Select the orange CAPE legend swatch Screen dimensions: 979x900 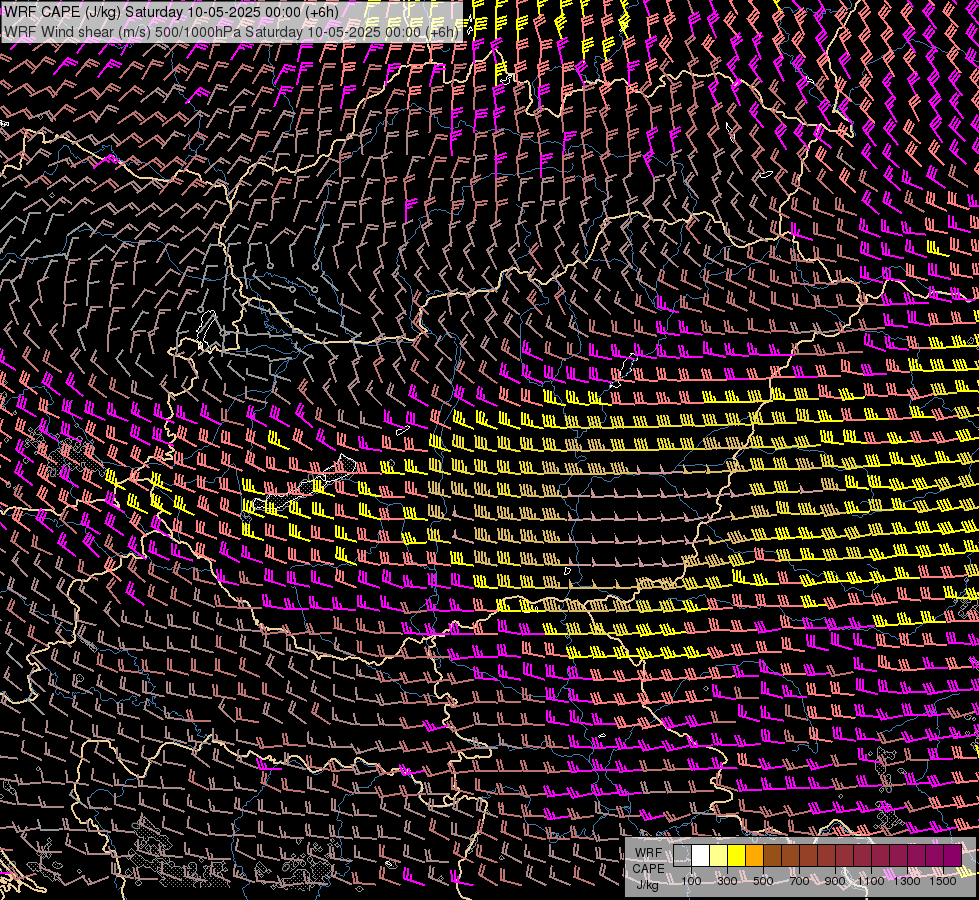tap(755, 855)
